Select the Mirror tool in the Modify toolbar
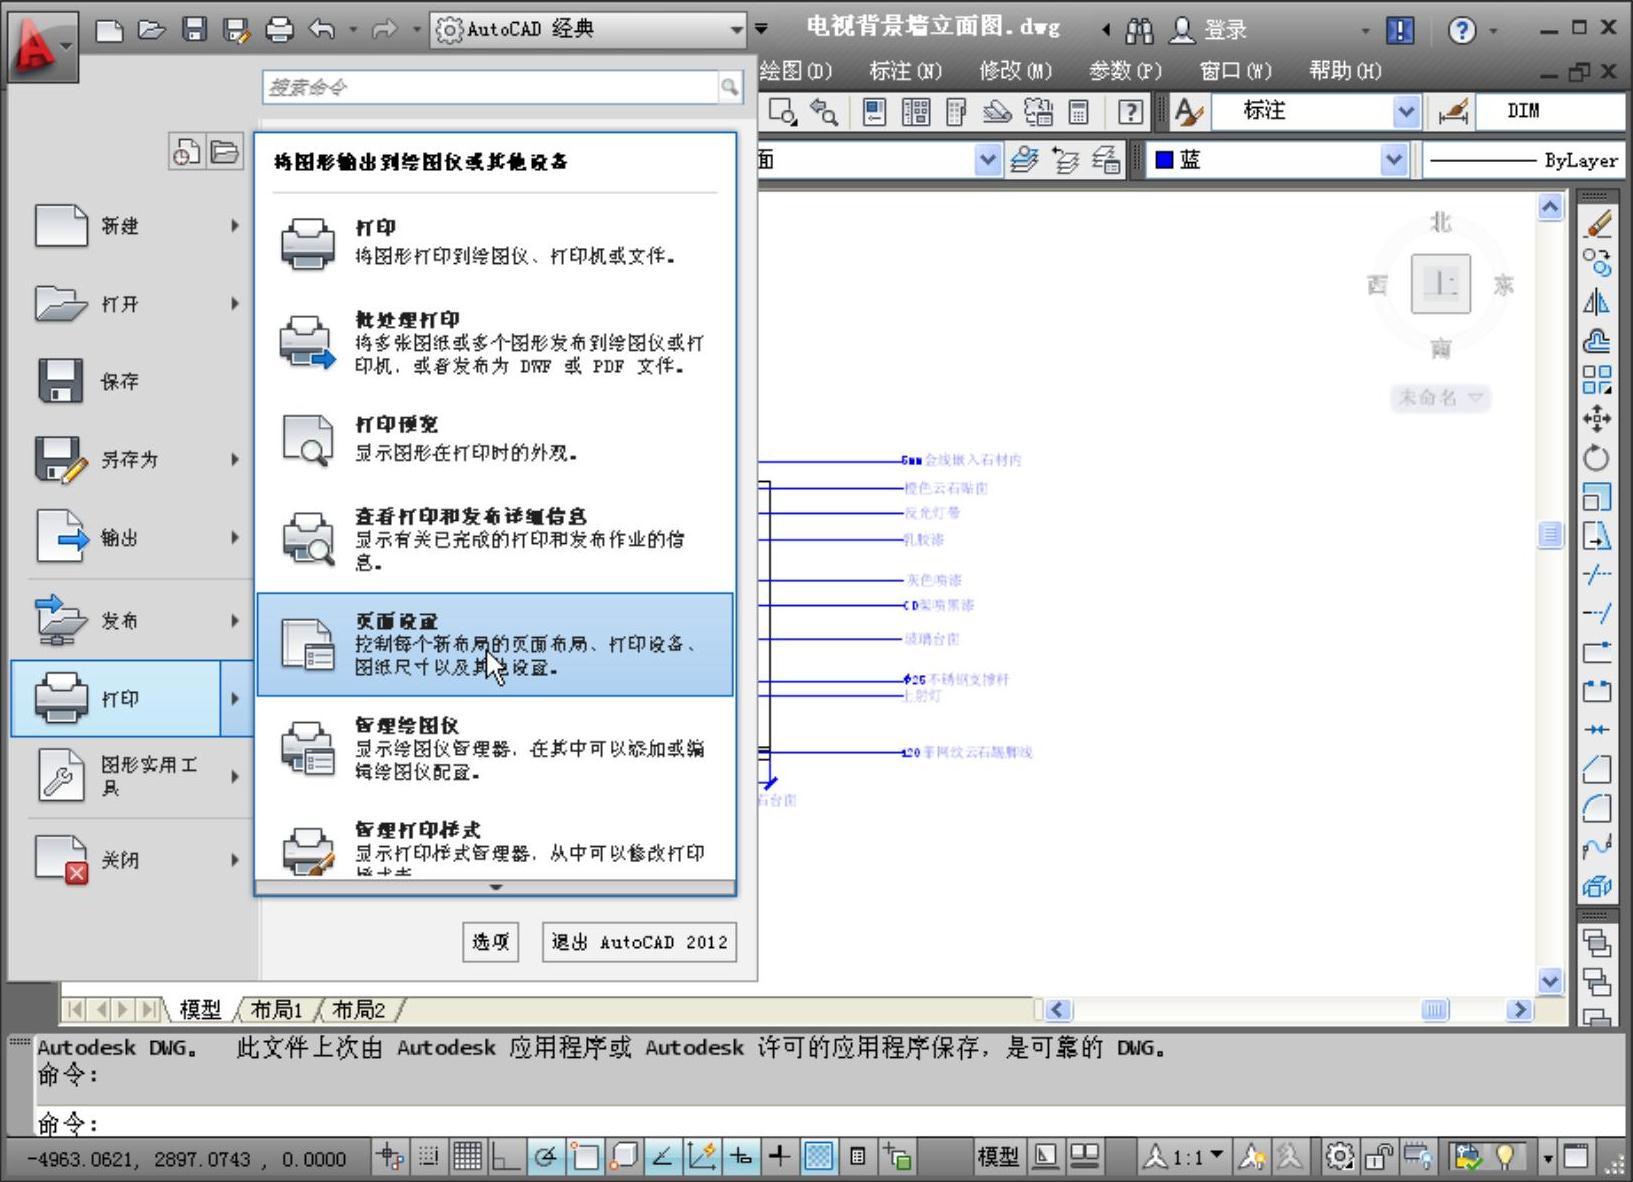Screen dimensions: 1633x1182 pos(1597,302)
